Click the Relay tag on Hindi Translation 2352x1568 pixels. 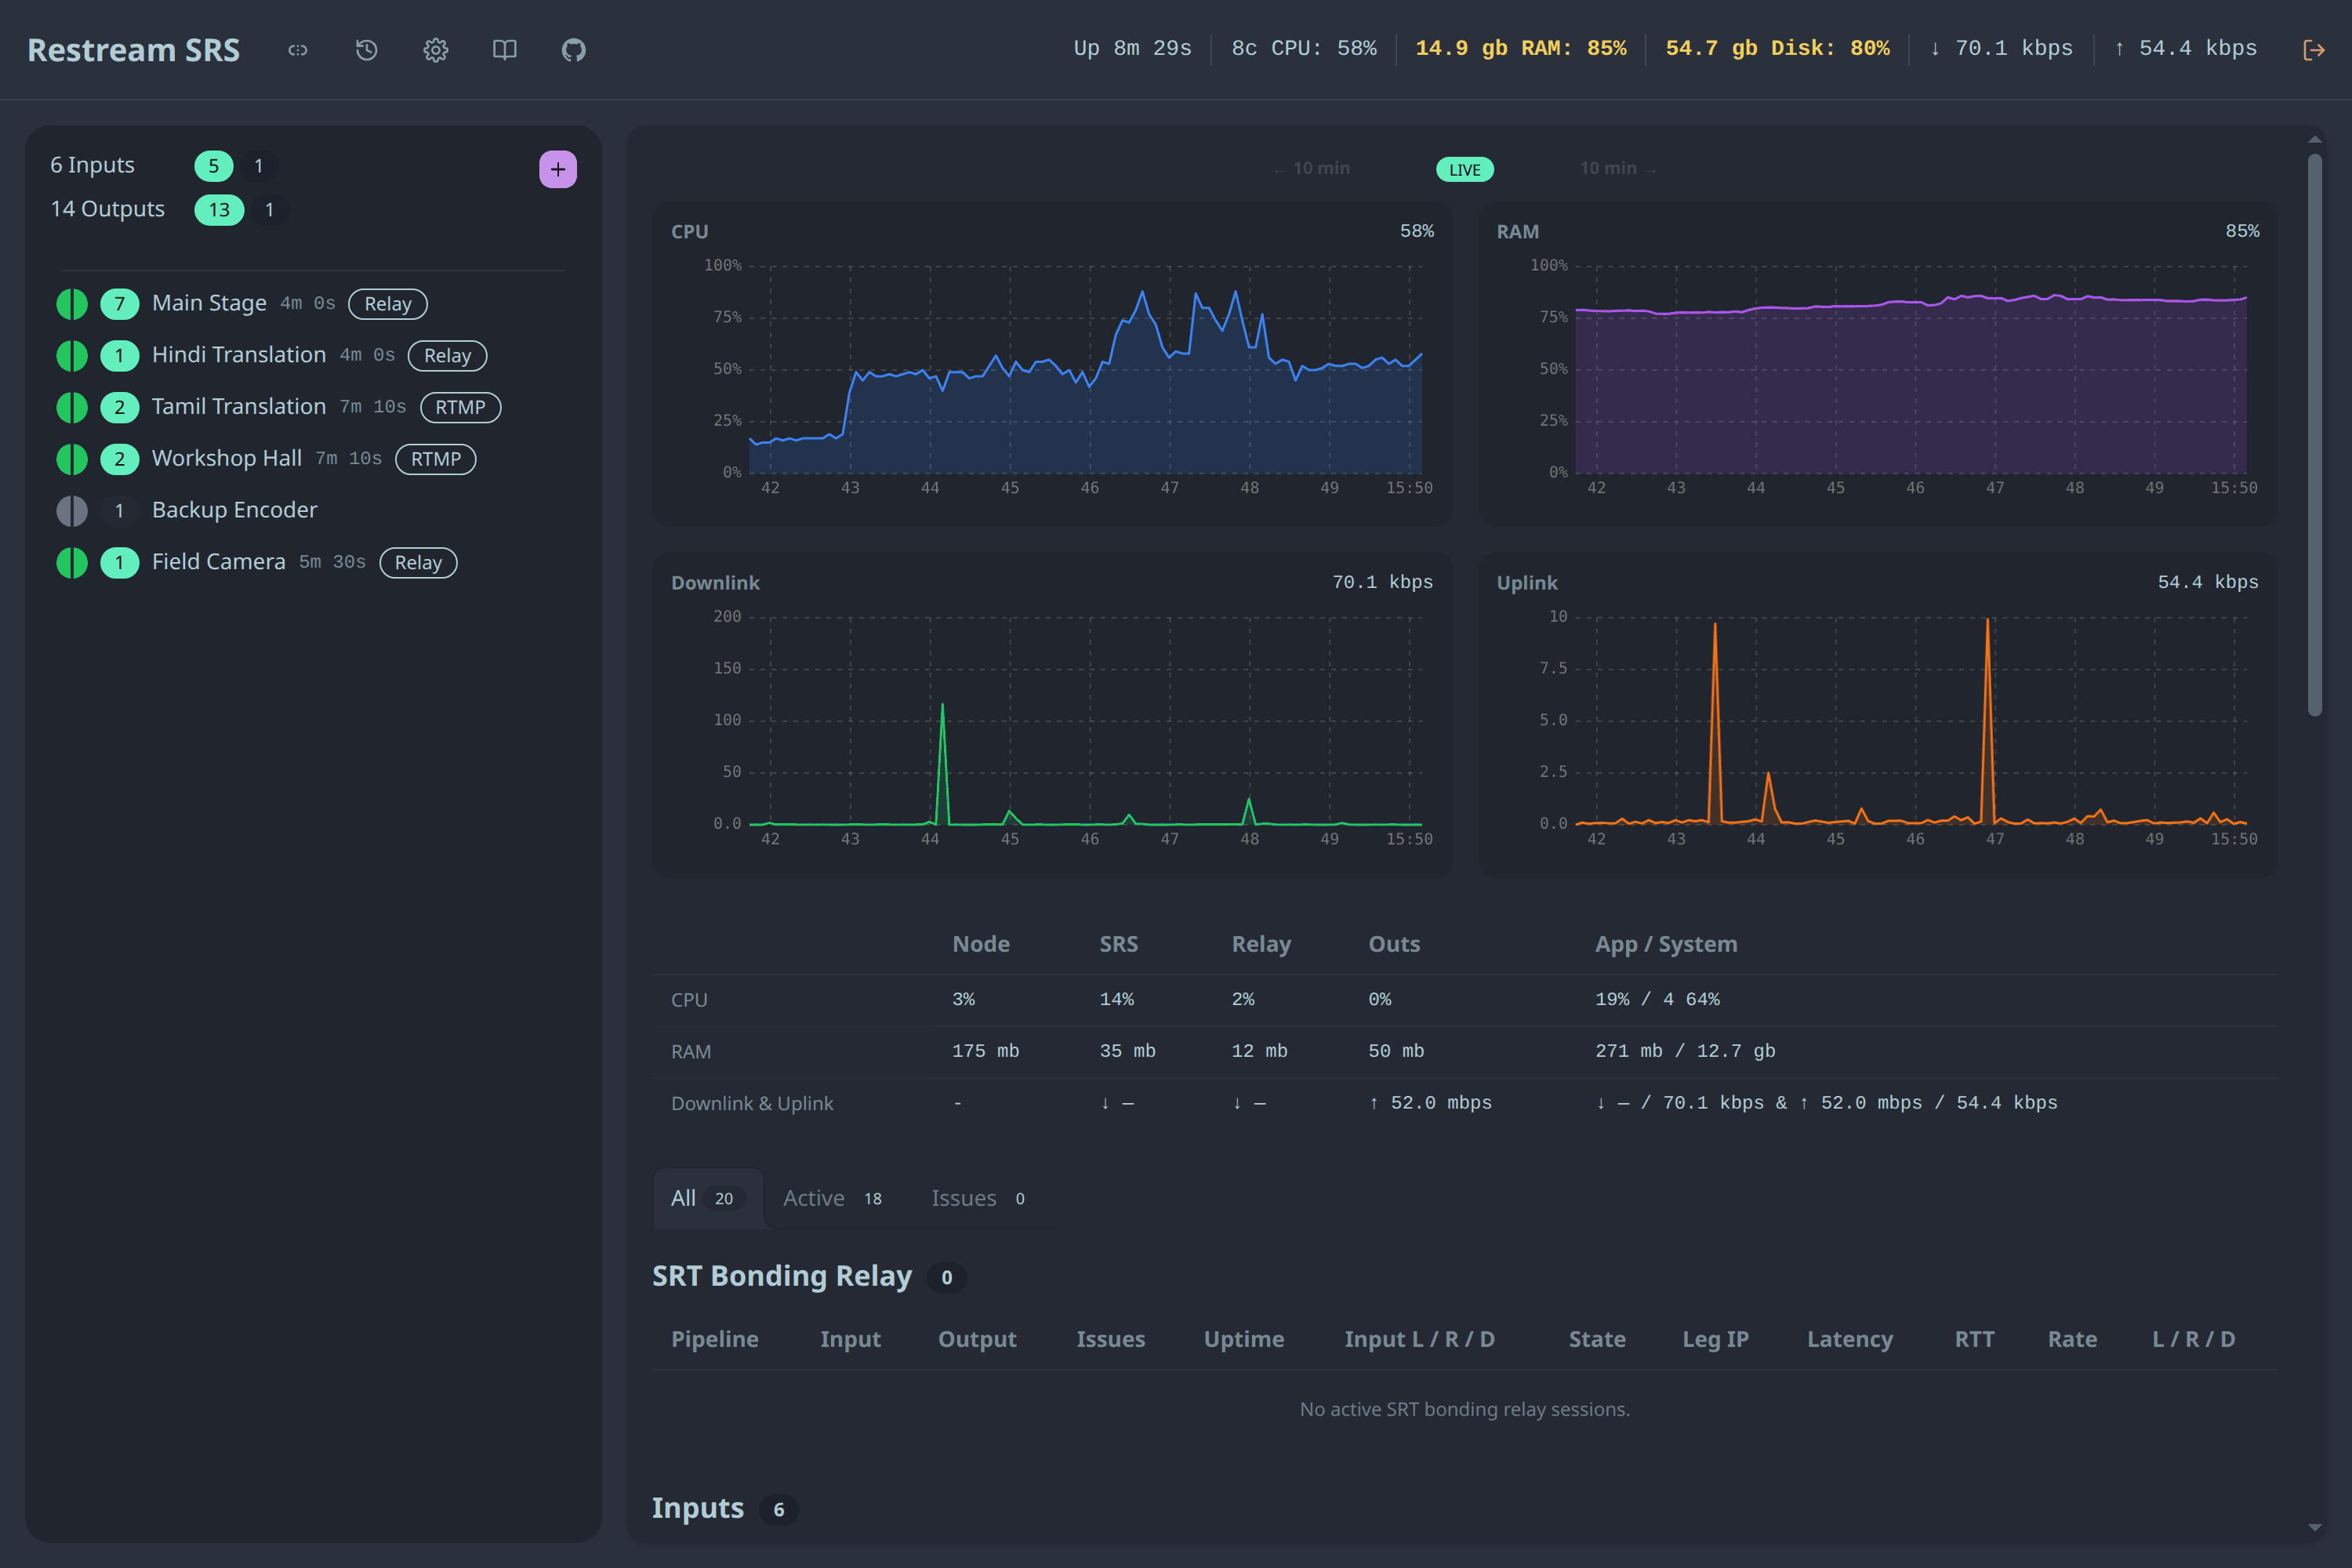(448, 356)
